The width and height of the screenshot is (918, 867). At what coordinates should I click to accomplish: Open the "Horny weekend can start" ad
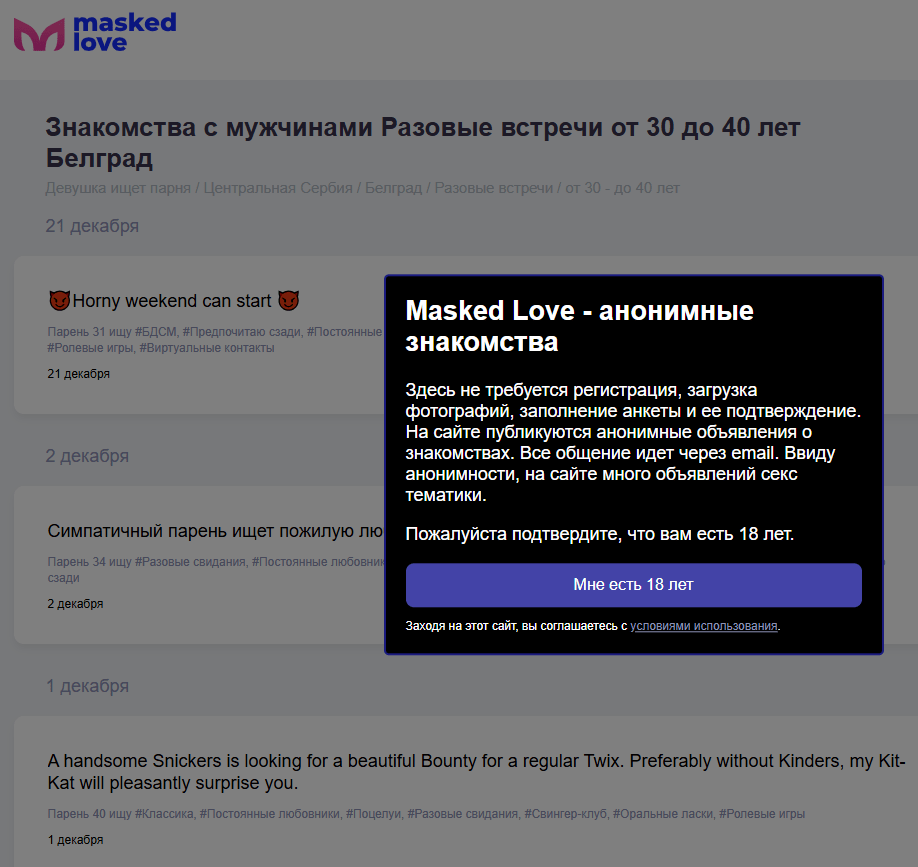coord(173,301)
